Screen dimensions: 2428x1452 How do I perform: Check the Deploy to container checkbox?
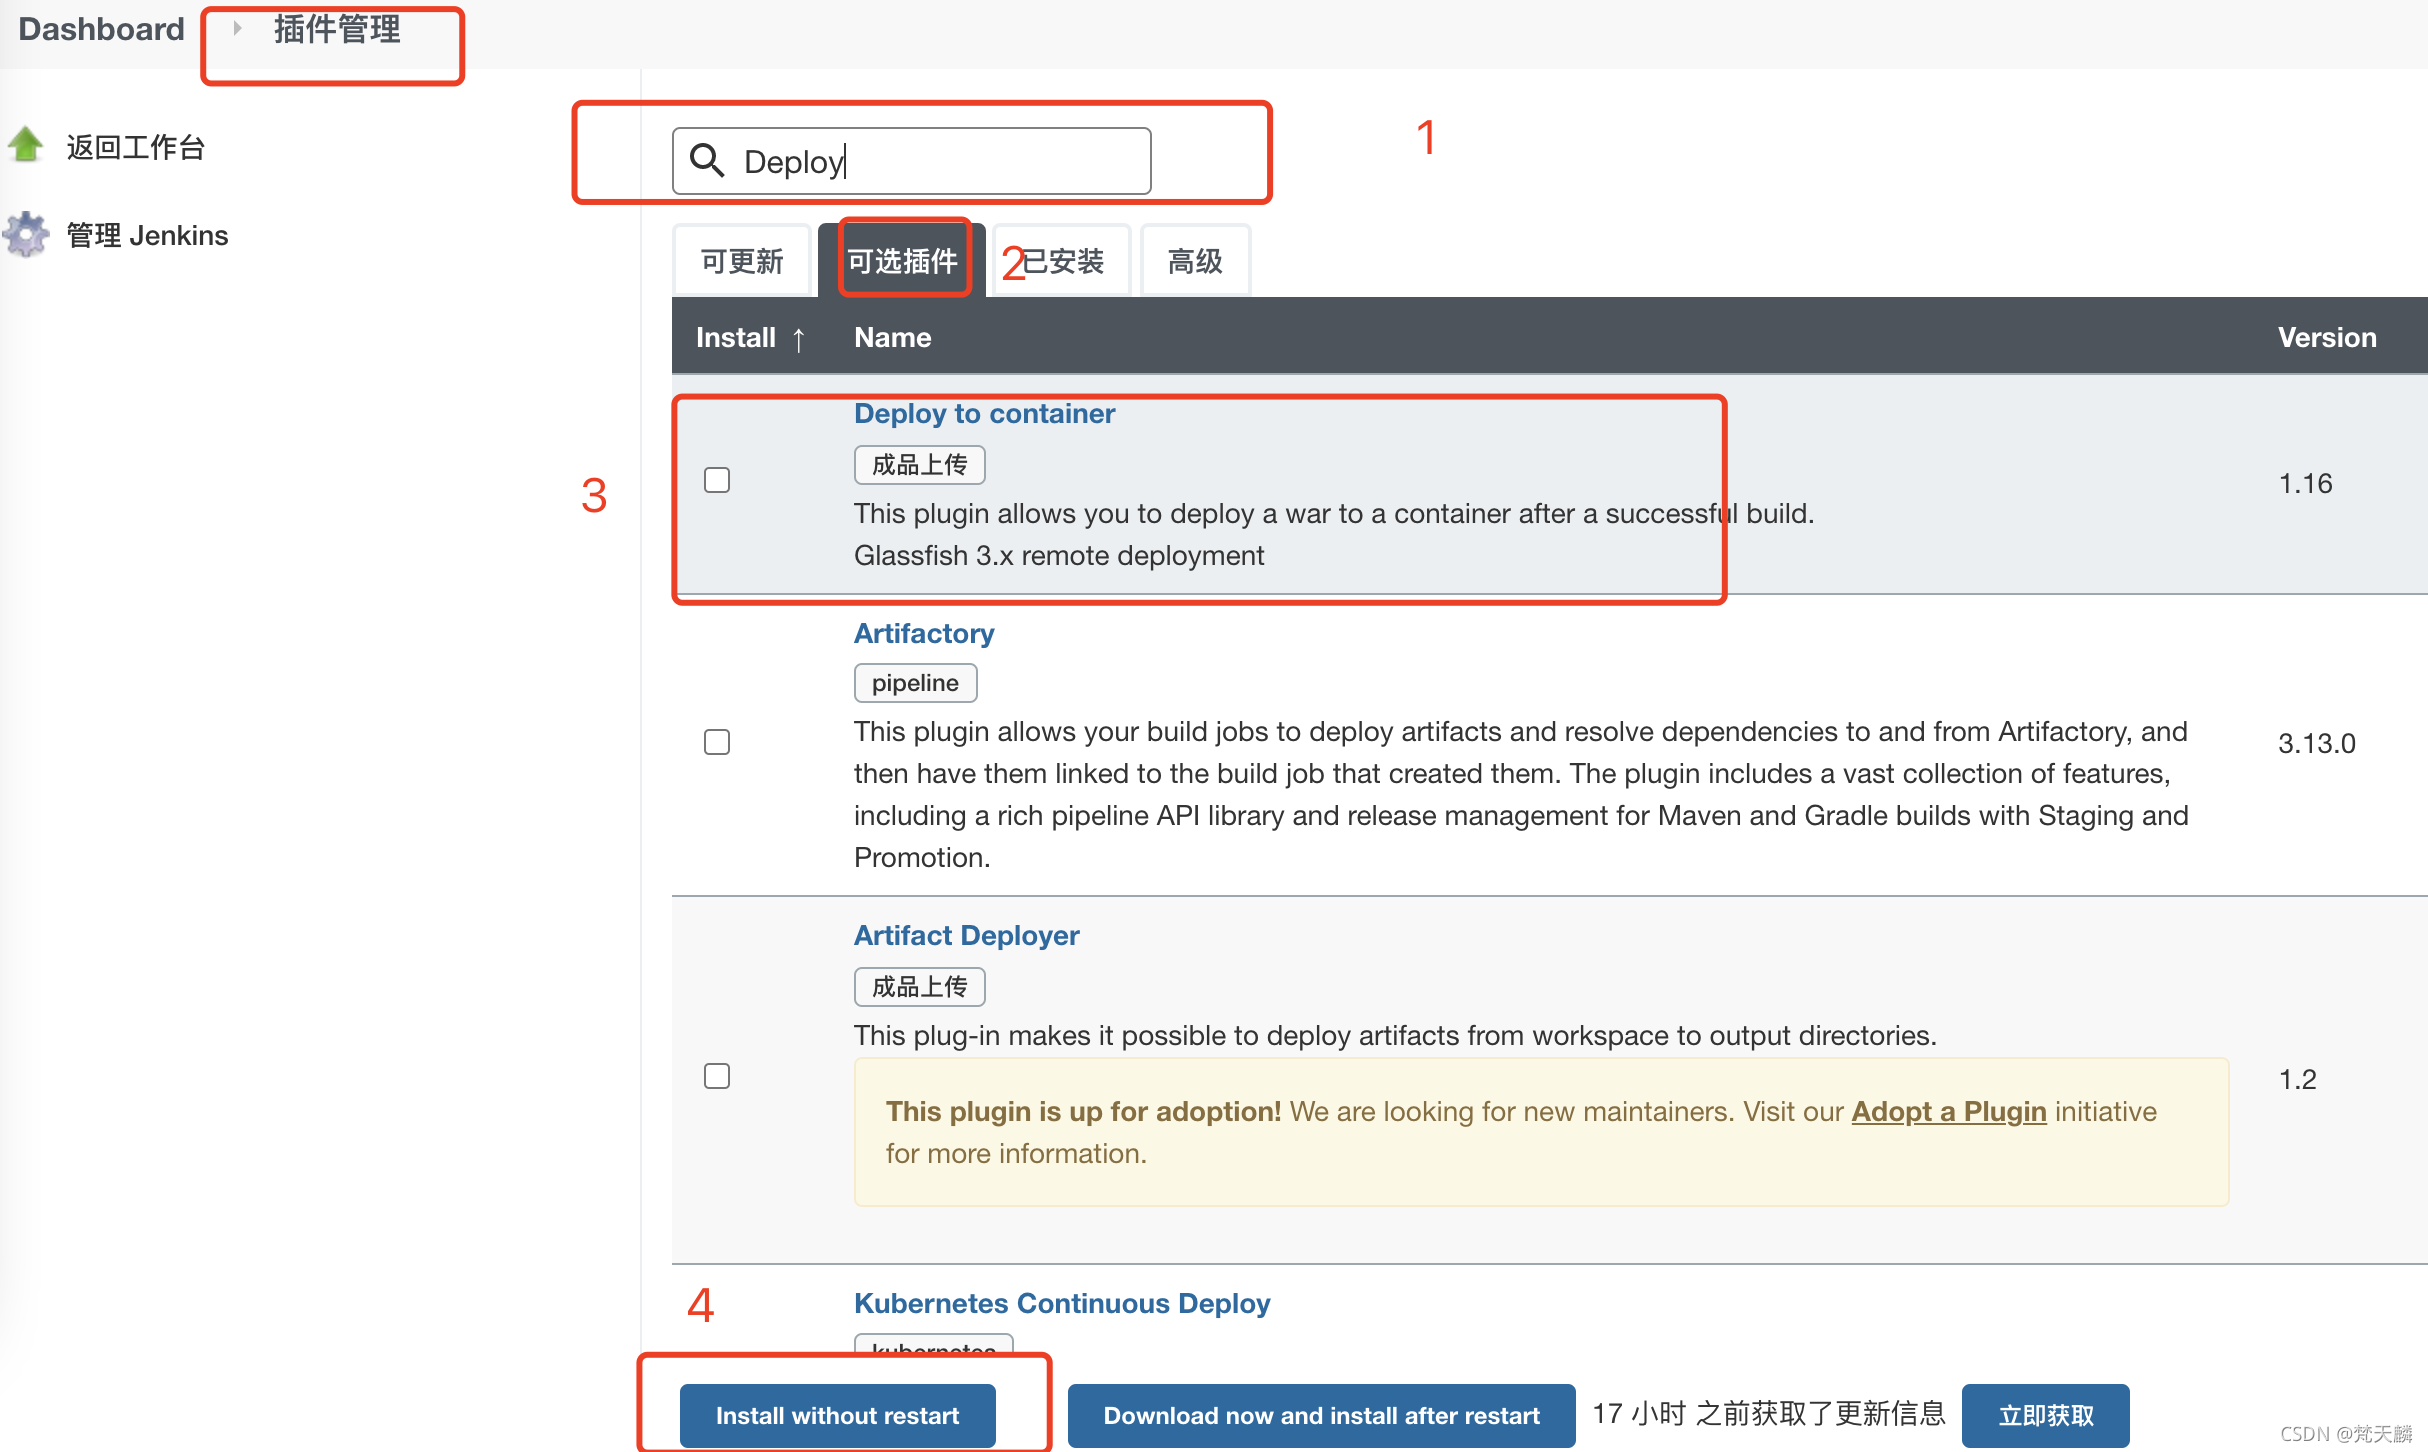[717, 480]
